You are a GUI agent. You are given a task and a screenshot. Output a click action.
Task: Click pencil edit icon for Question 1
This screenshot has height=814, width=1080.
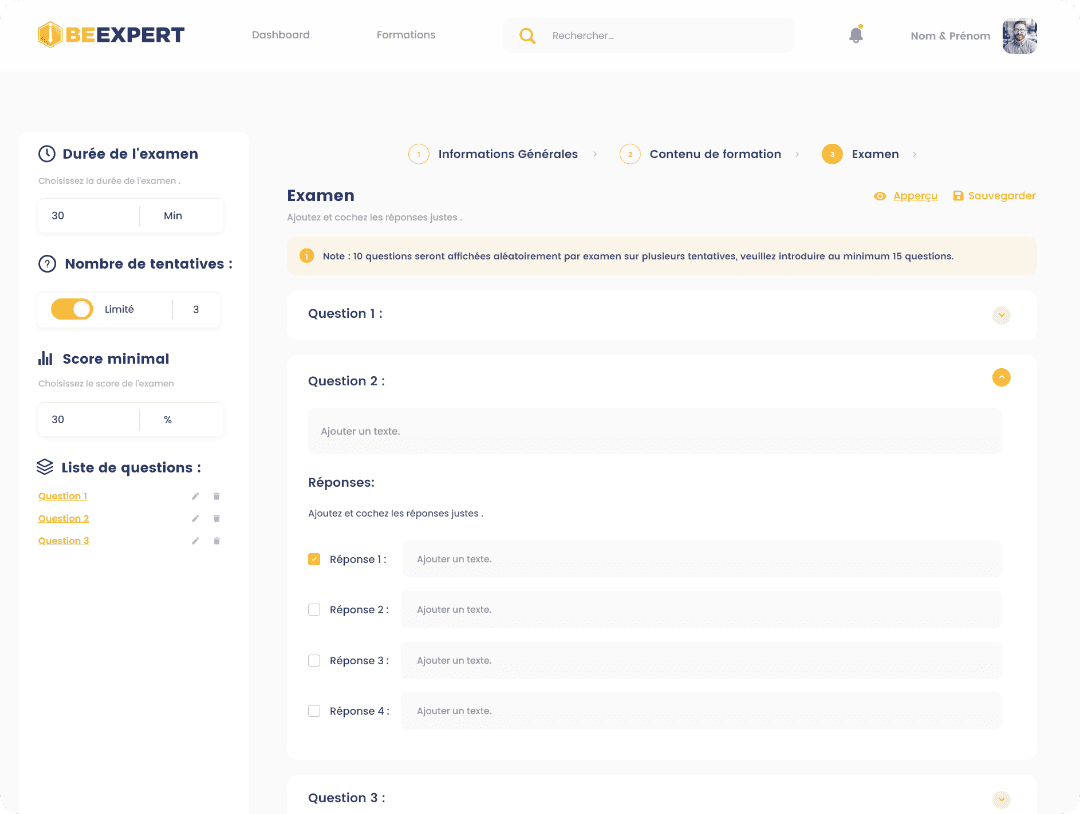(196, 496)
